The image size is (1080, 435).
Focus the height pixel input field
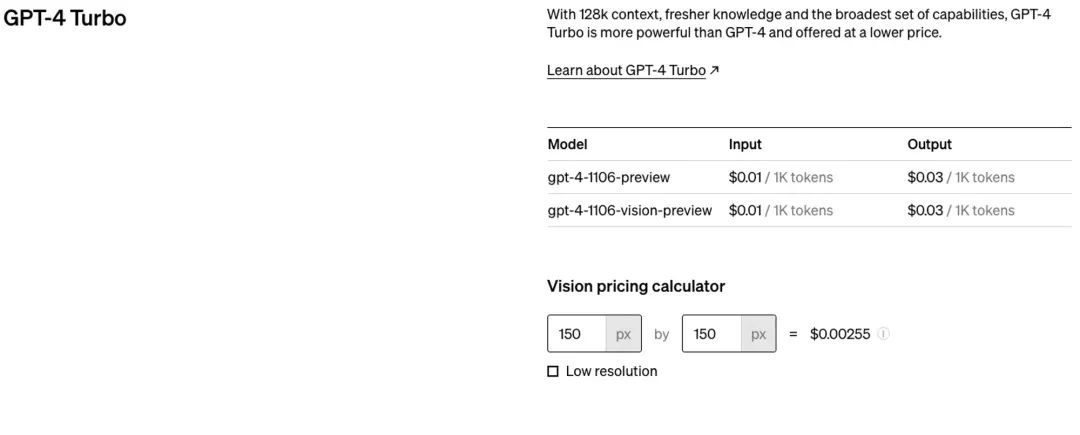pyautogui.click(x=711, y=334)
